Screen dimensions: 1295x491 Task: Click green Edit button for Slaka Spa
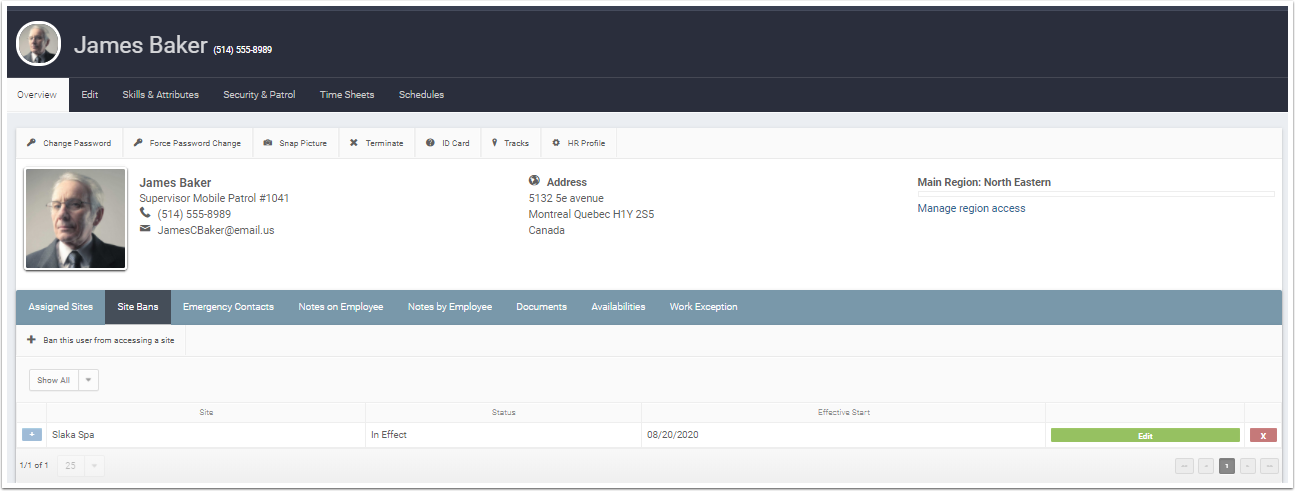tap(1145, 436)
